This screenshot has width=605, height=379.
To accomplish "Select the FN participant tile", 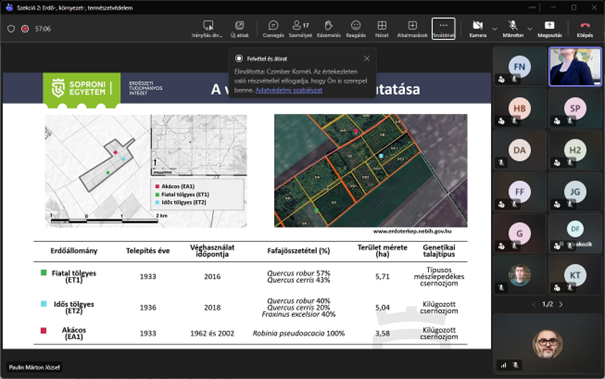I will 519,66.
